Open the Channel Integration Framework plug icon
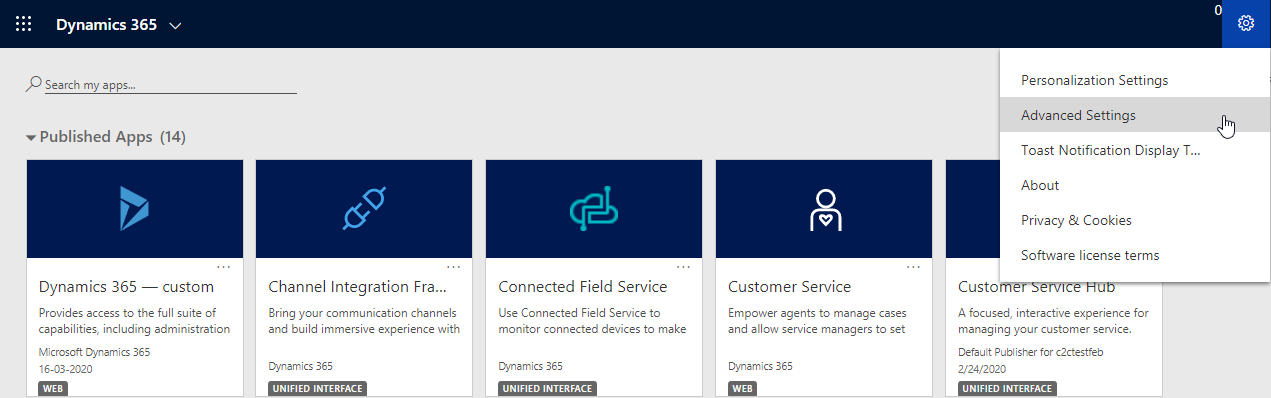 click(x=364, y=209)
